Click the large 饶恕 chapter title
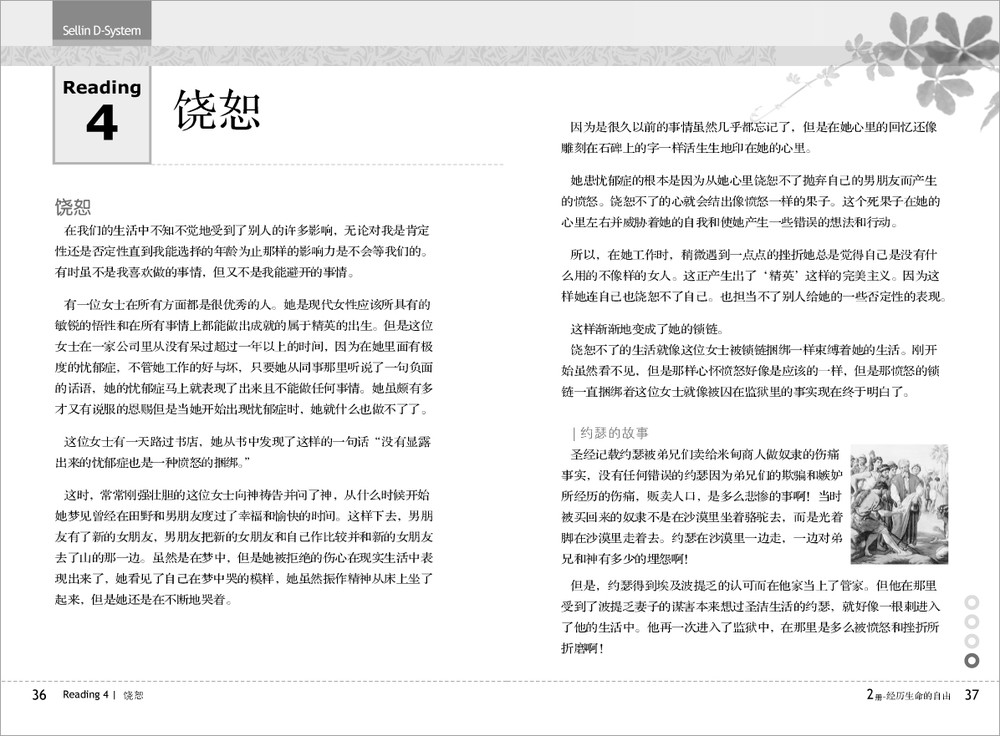 click(x=217, y=108)
